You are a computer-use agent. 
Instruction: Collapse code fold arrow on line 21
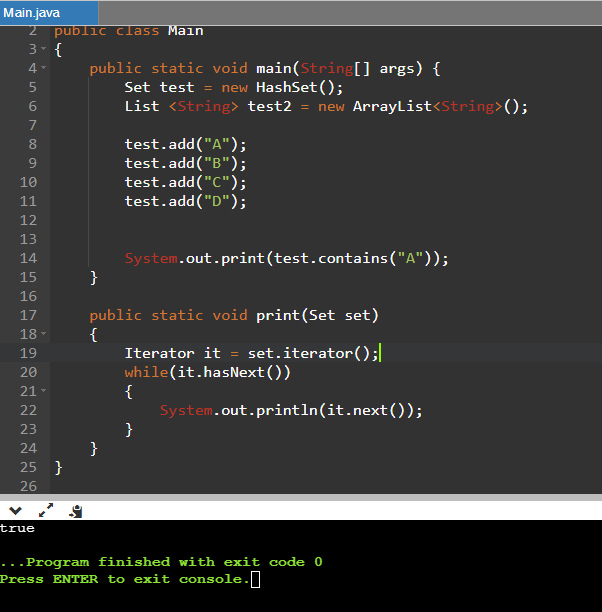44,391
